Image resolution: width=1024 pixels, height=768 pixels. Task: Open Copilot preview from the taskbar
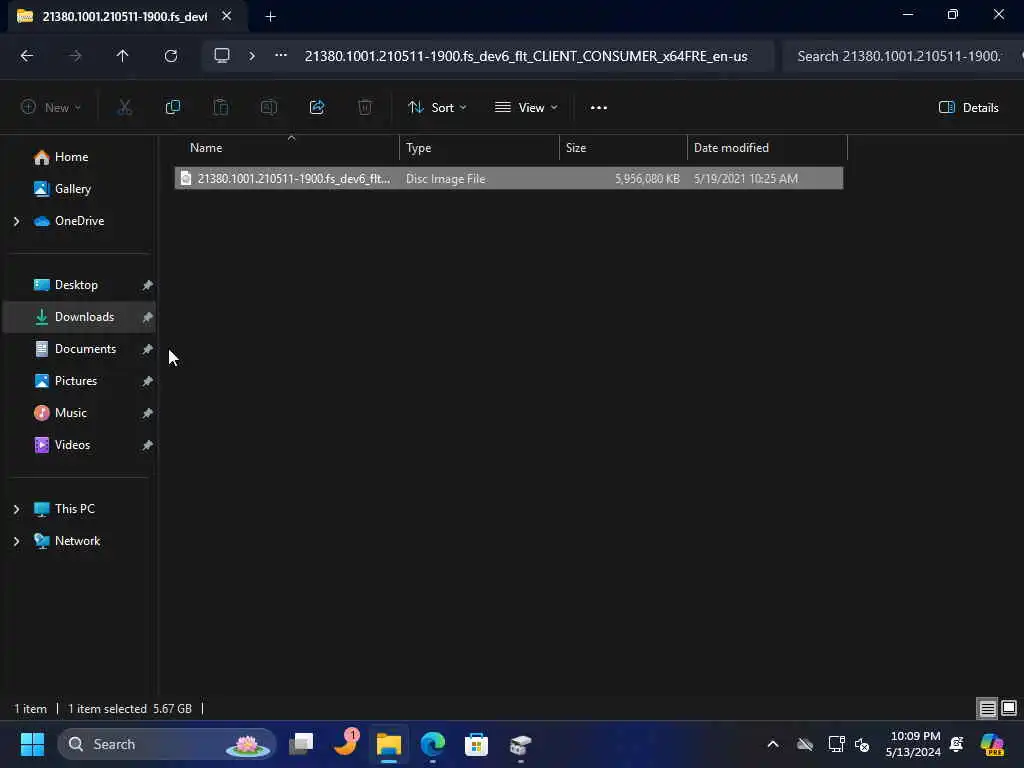pos(992,744)
